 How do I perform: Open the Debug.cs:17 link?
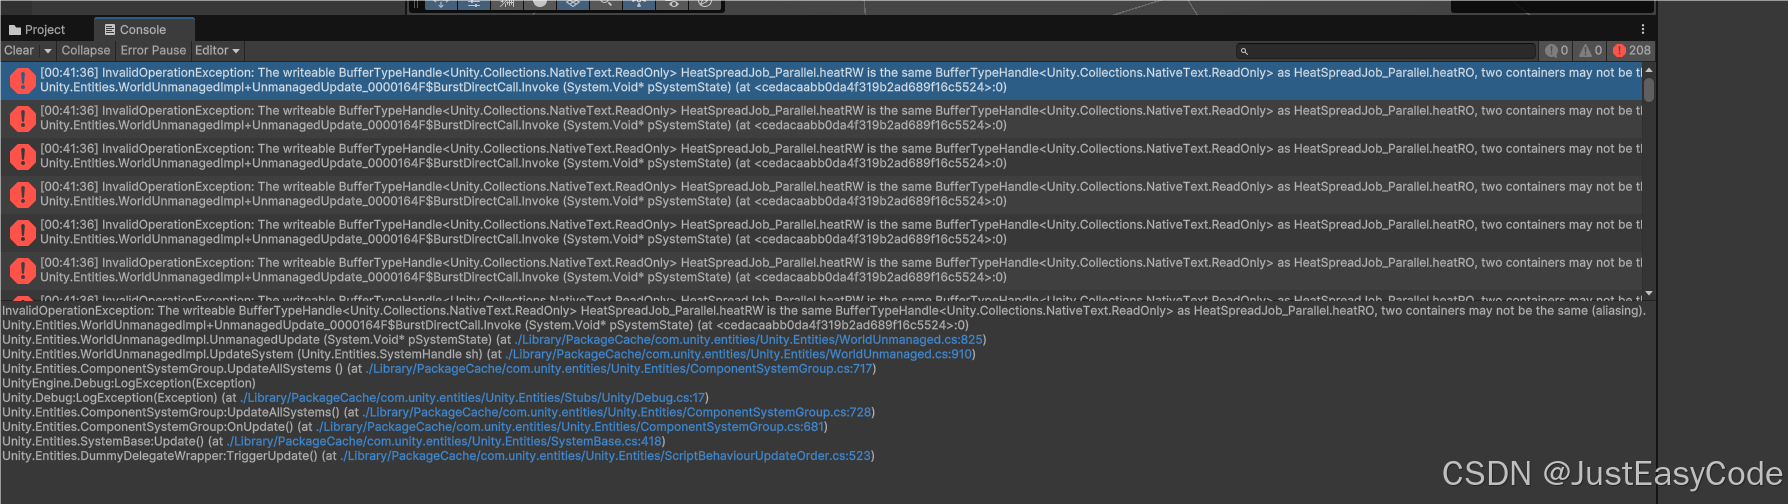[473, 398]
